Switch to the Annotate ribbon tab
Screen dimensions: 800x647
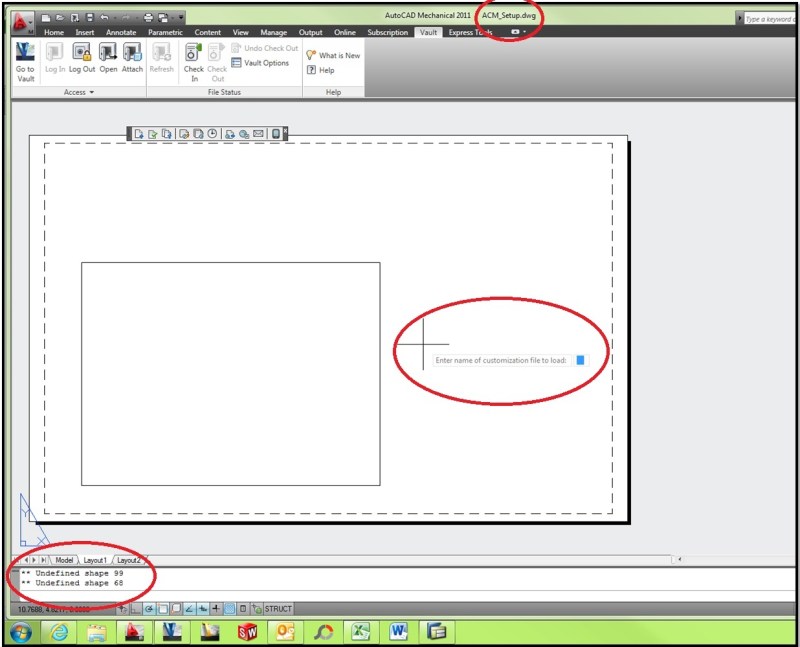pyautogui.click(x=121, y=32)
